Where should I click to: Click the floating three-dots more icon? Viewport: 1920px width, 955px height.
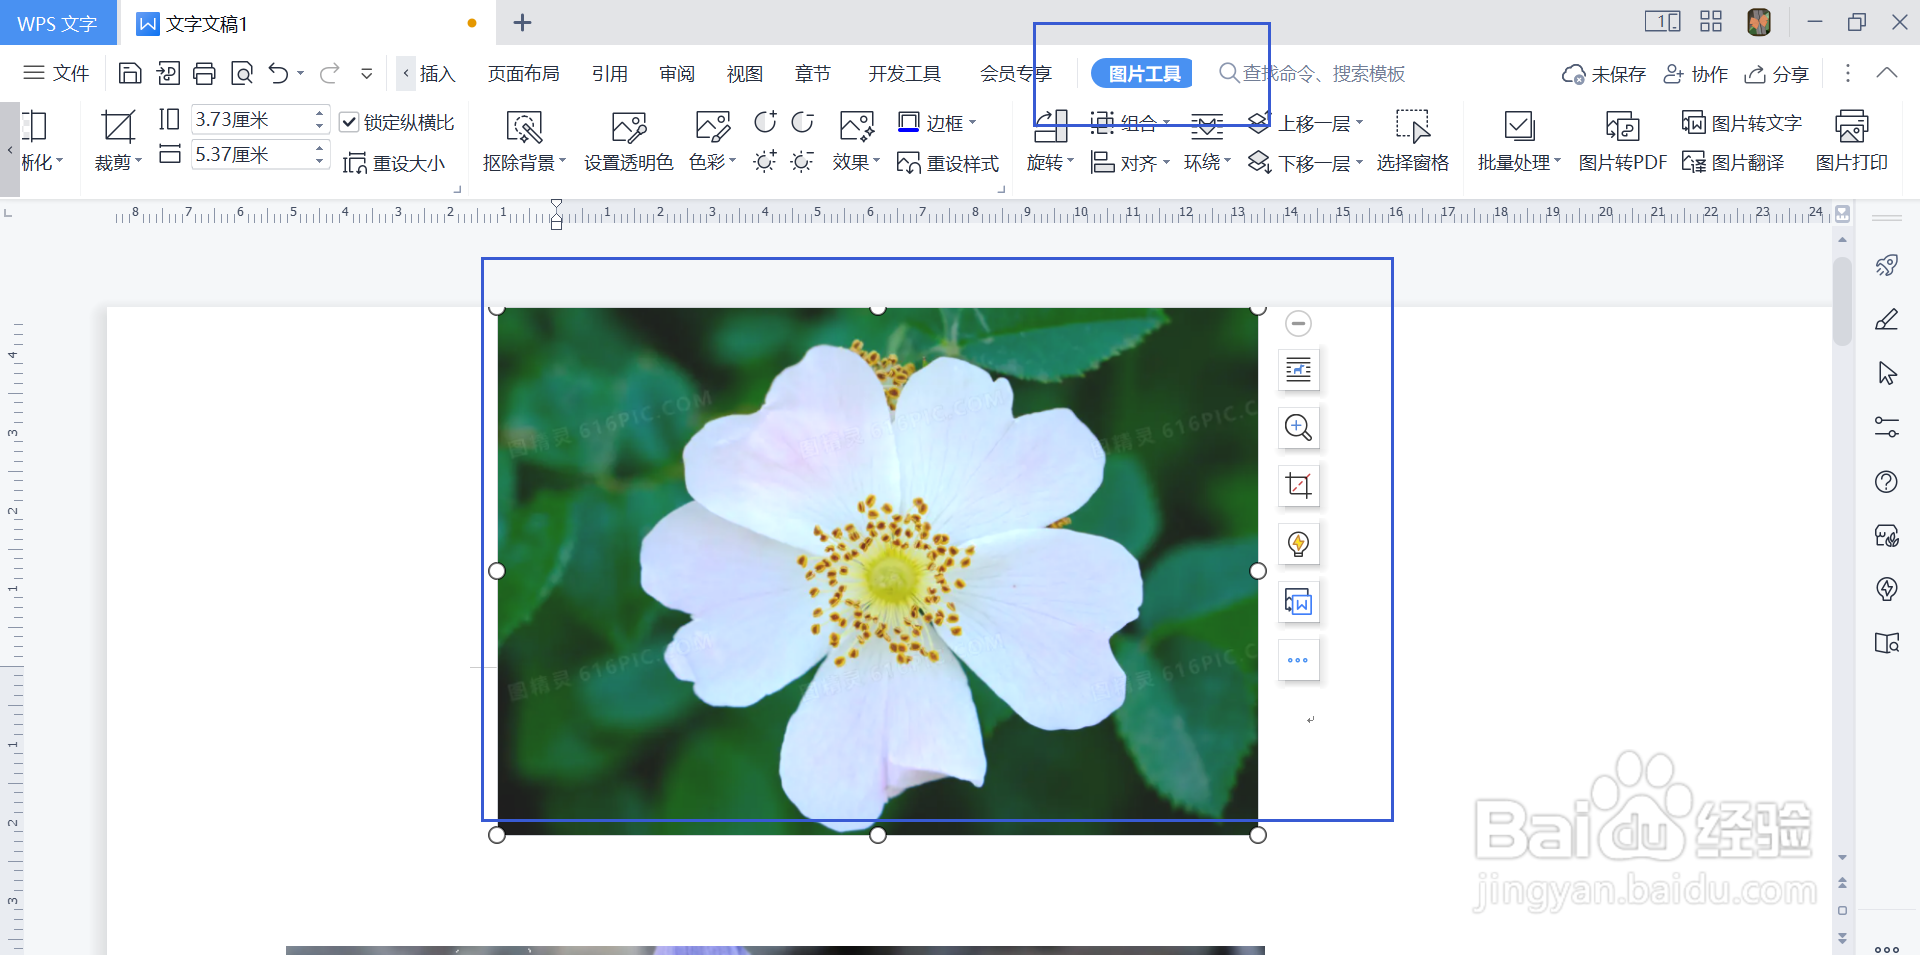pos(1298,660)
